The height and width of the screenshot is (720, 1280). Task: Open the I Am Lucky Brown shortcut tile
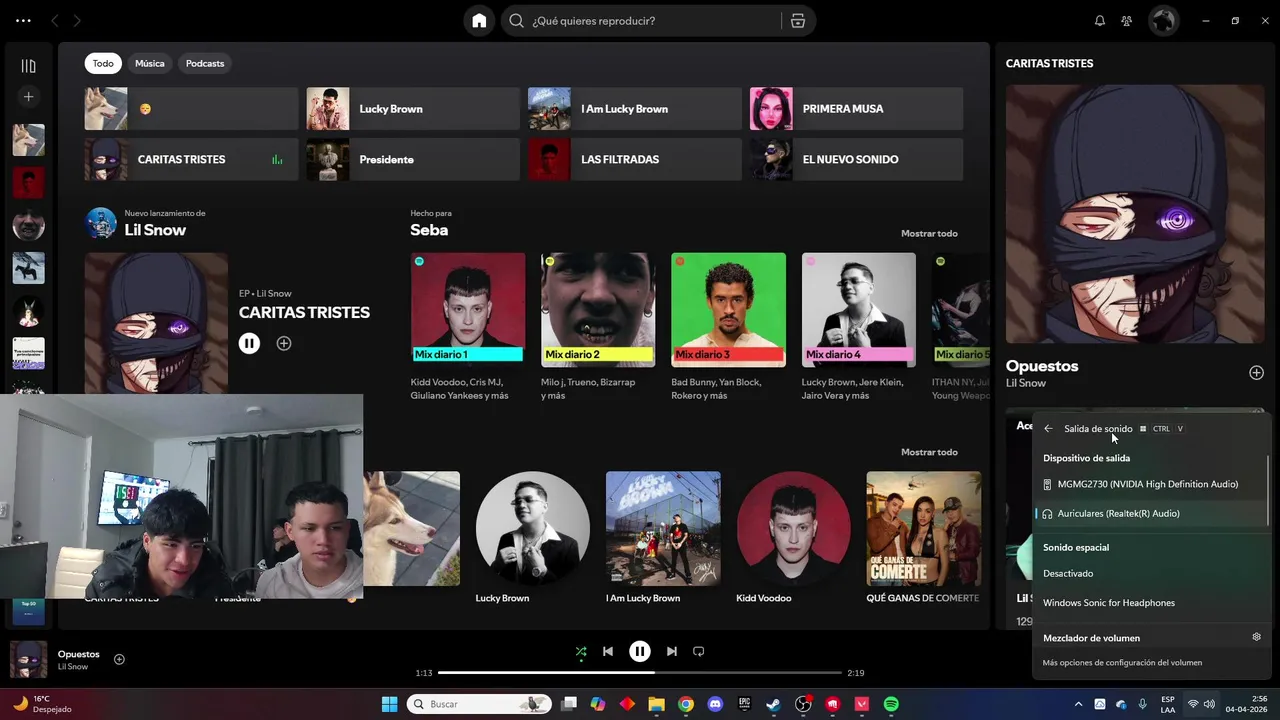coord(635,109)
